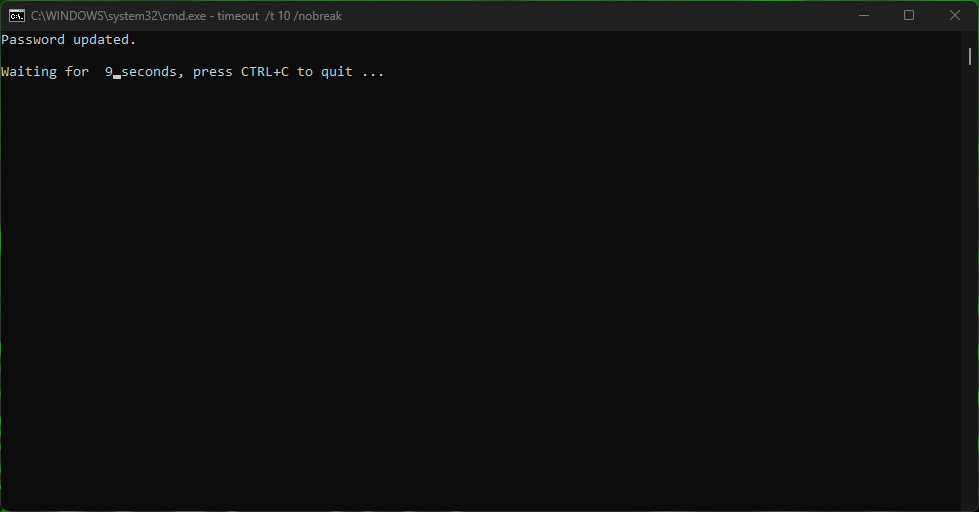Click the 'Waiting for' text
979x512 pixels.
[x=45, y=72]
